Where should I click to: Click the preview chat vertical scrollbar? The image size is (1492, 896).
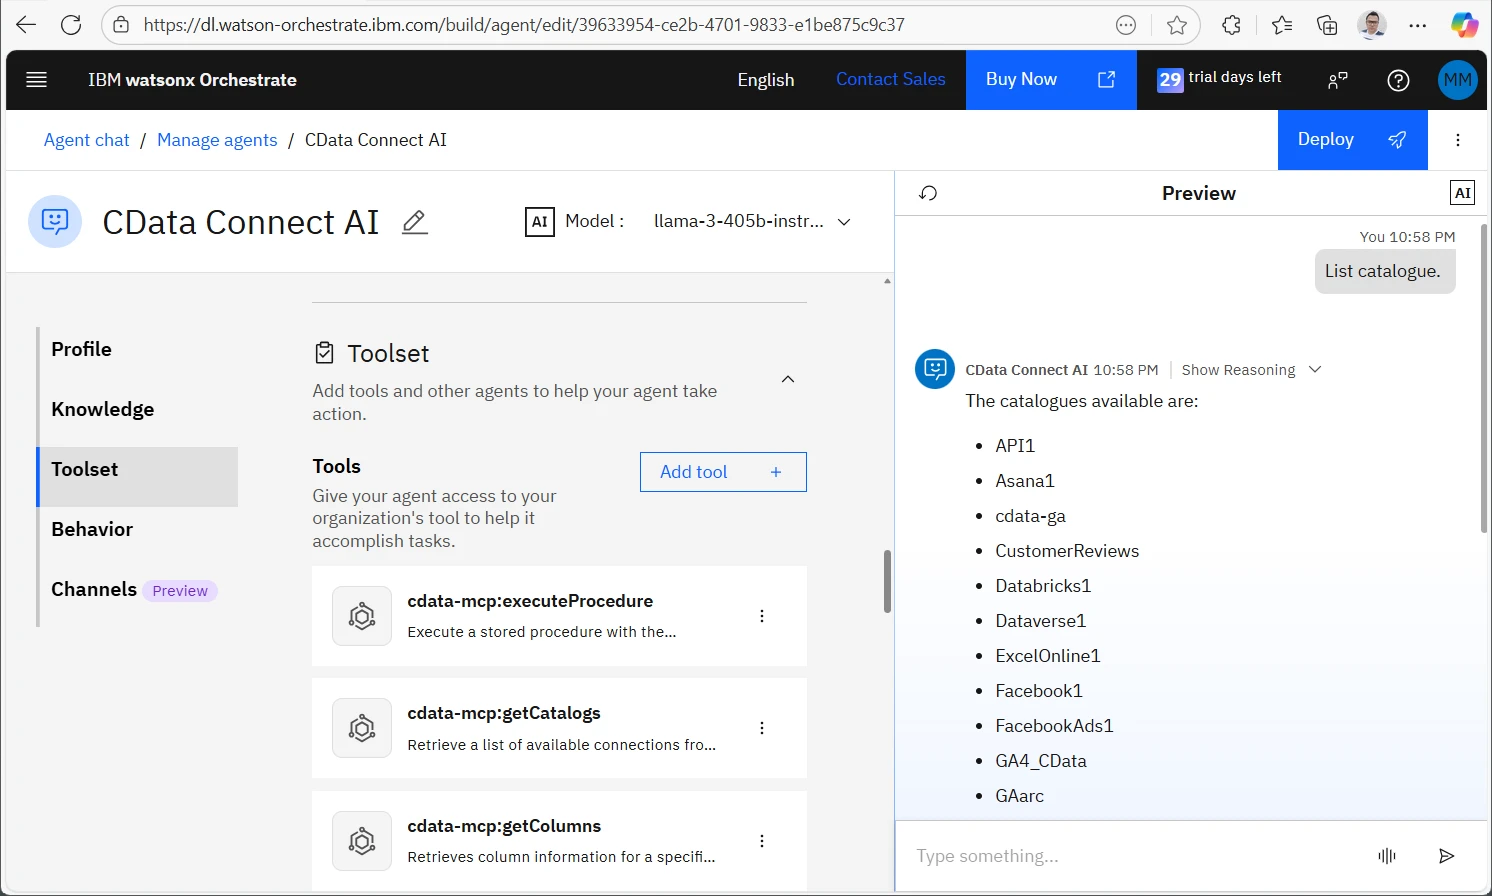pos(1483,380)
